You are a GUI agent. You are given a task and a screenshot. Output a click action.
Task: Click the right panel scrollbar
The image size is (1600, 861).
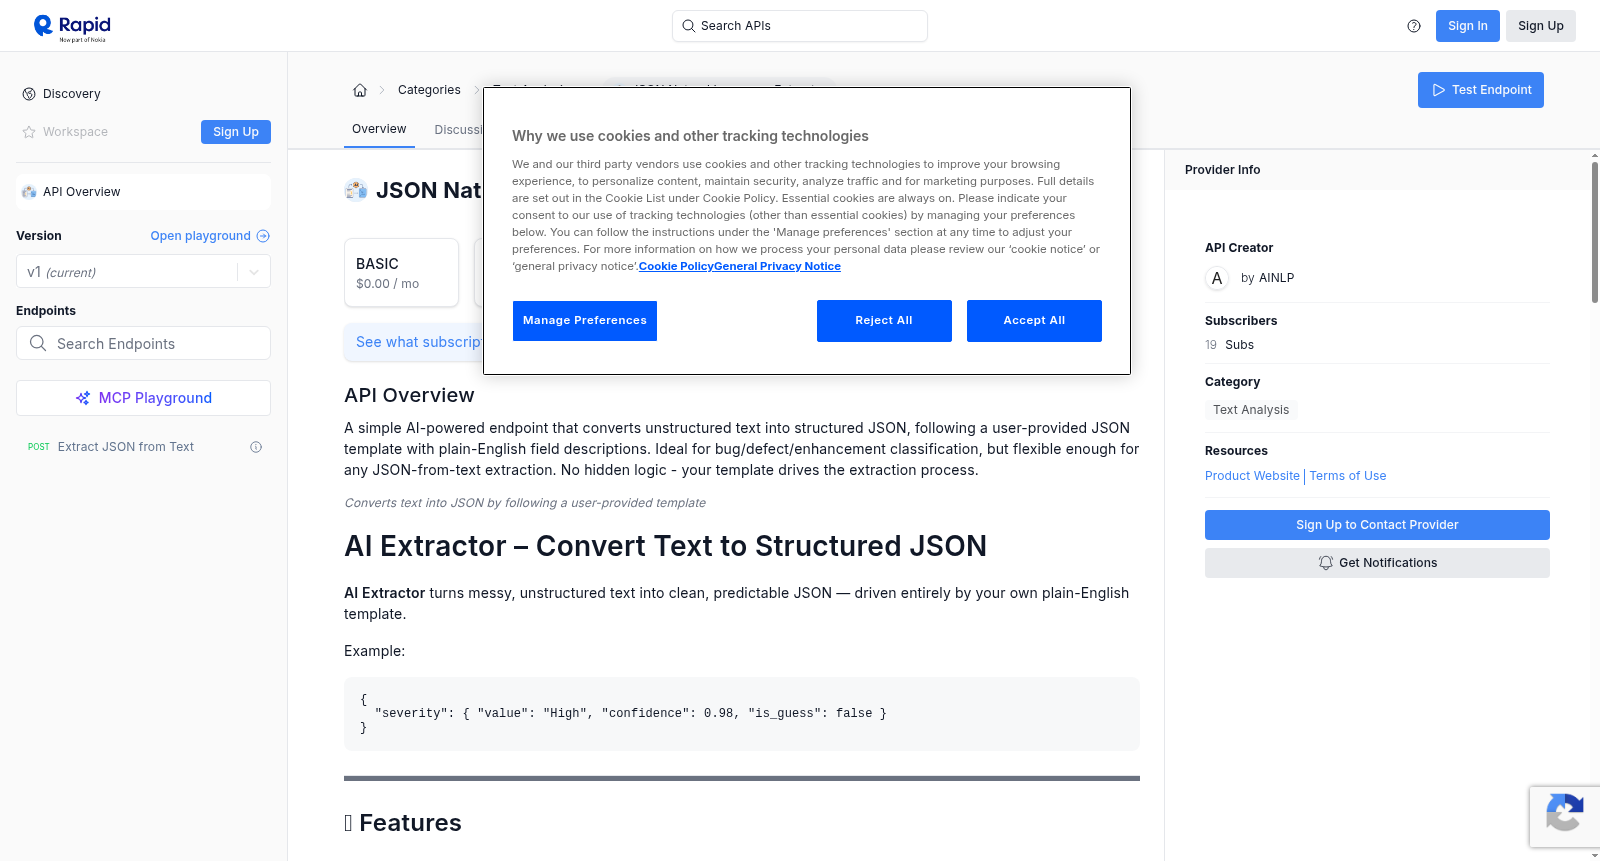point(1595,232)
